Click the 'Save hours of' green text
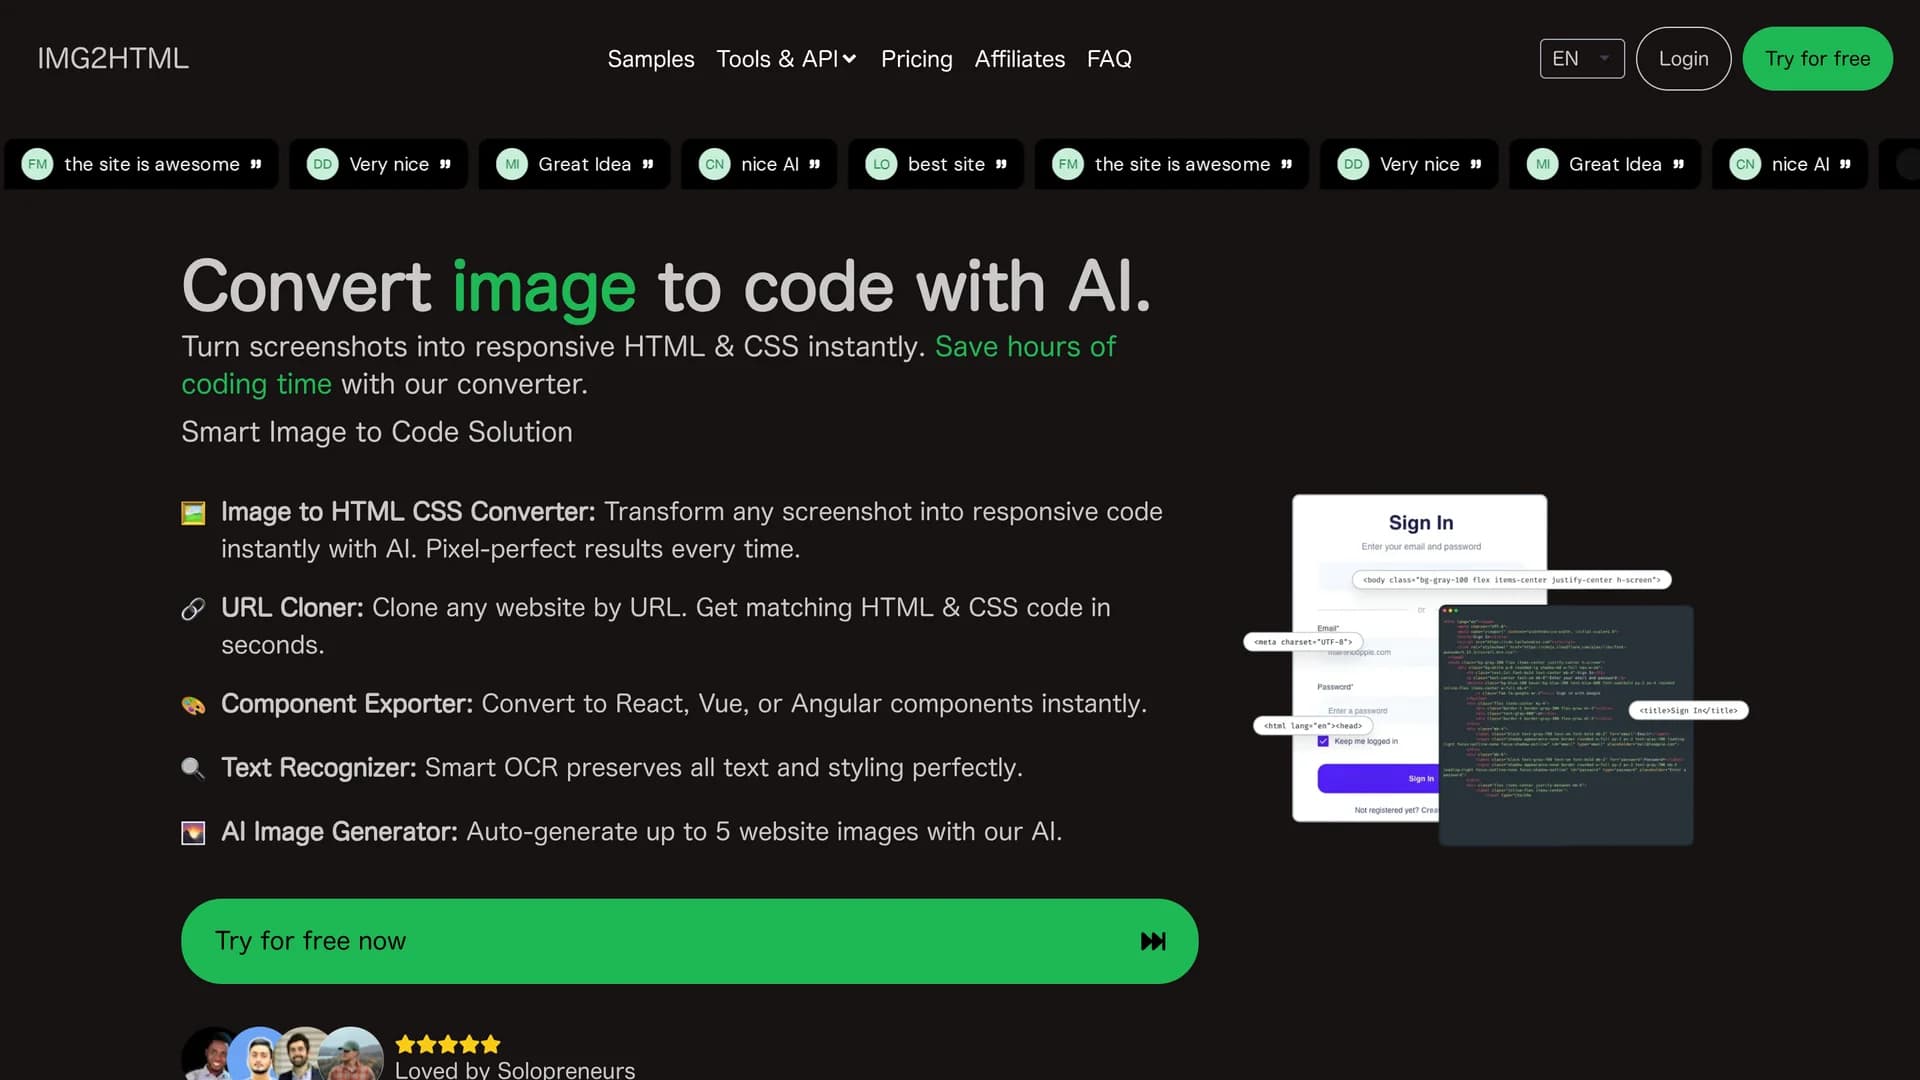Screen dimensions: 1920x1080 [x=1025, y=347]
